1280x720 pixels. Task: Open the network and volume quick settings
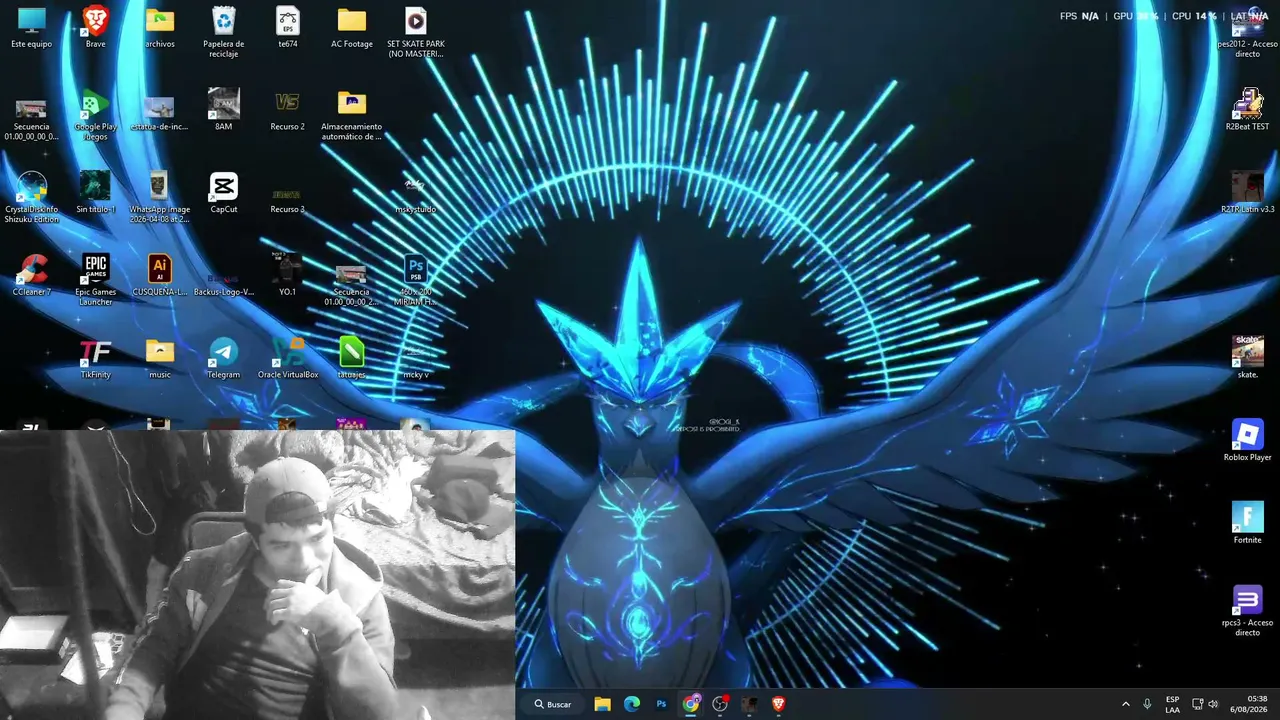[1205, 704]
